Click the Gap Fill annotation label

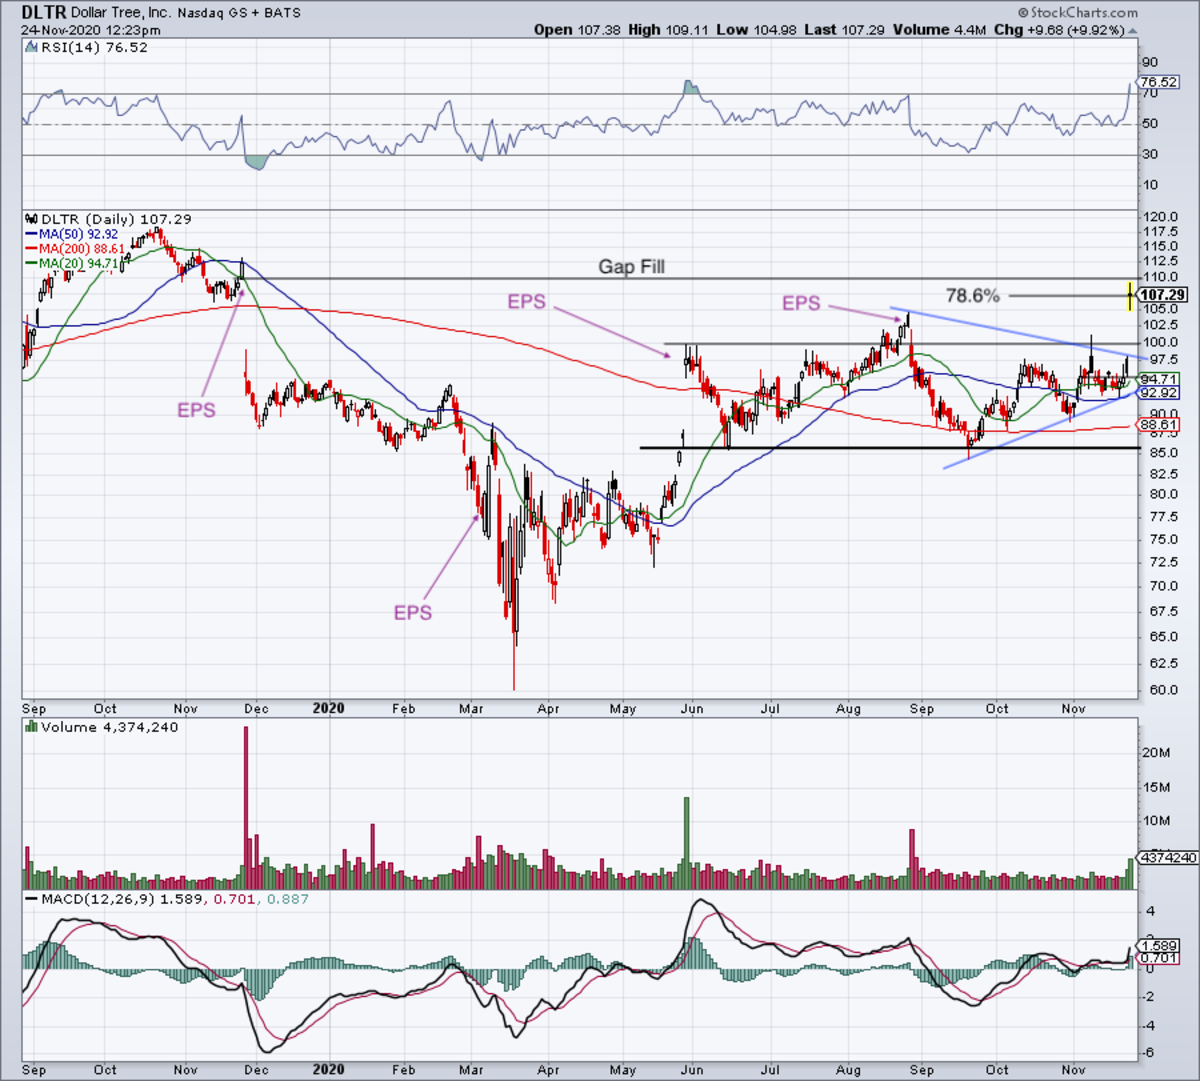pyautogui.click(x=631, y=266)
